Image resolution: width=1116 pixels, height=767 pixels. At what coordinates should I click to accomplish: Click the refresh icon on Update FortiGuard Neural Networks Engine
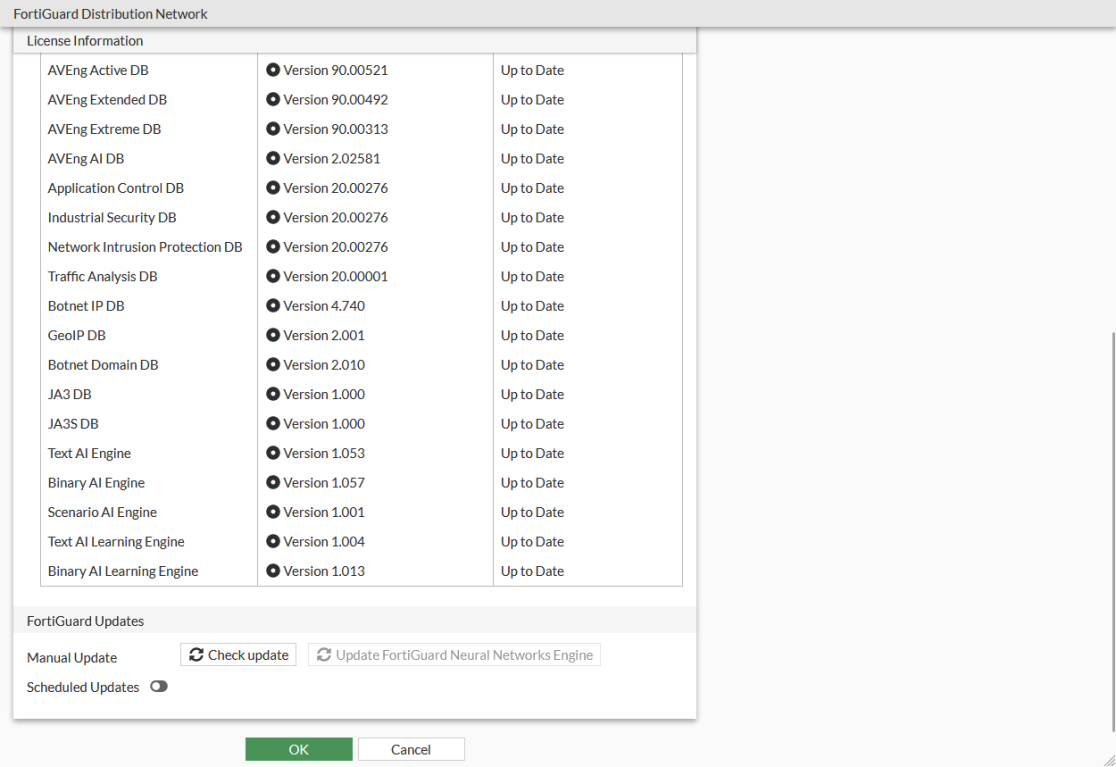[x=323, y=654]
